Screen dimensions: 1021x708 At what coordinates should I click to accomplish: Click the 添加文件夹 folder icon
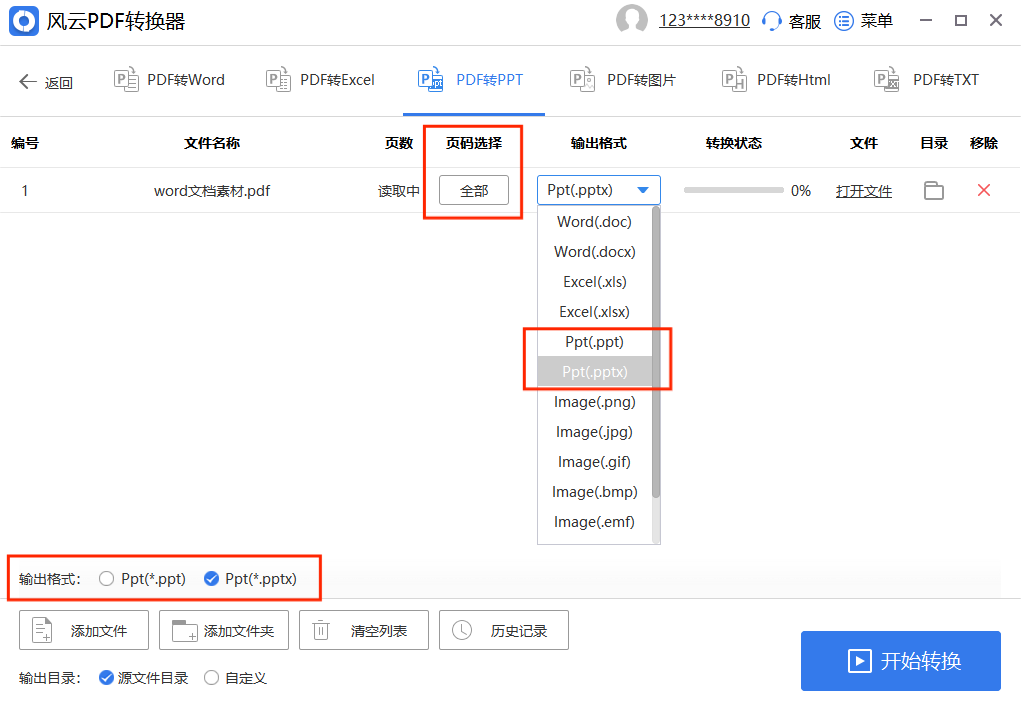pos(184,630)
